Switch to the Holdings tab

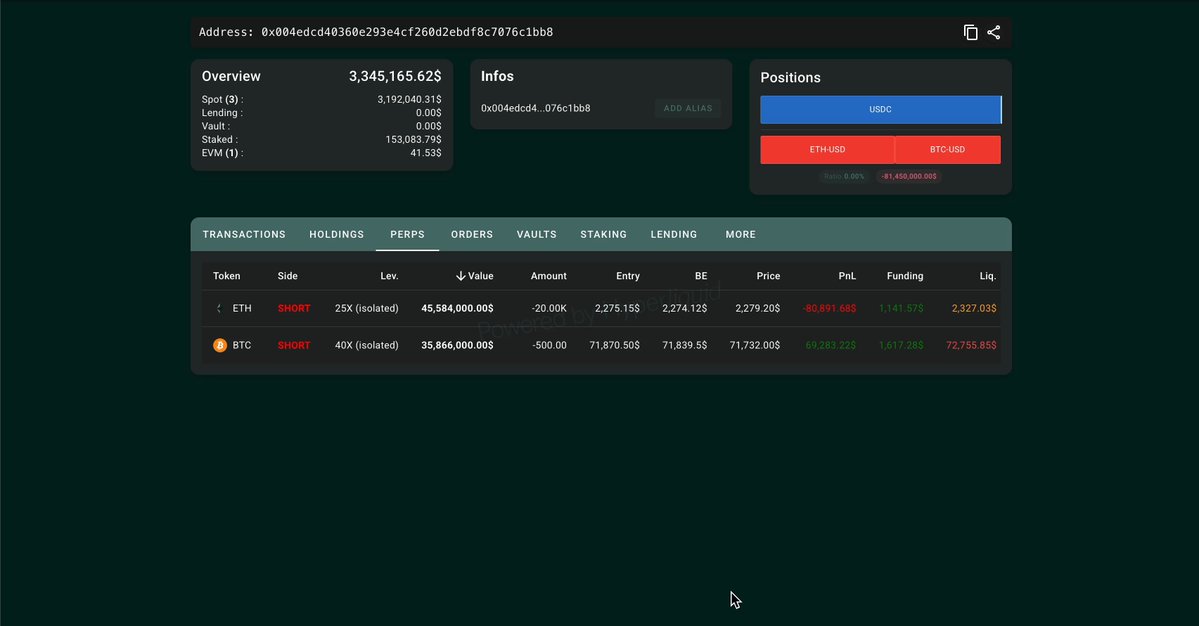[336, 235]
